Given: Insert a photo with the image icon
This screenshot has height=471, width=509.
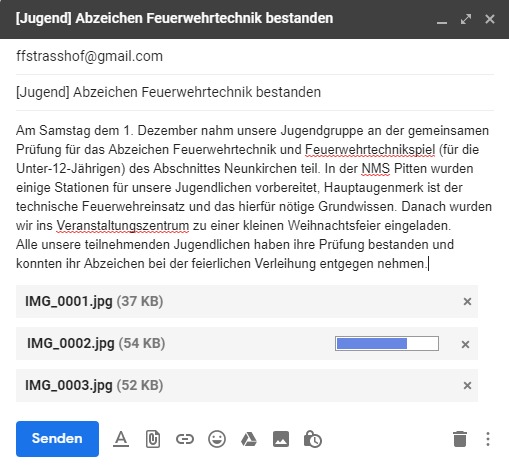Looking at the screenshot, I should coord(281,439).
